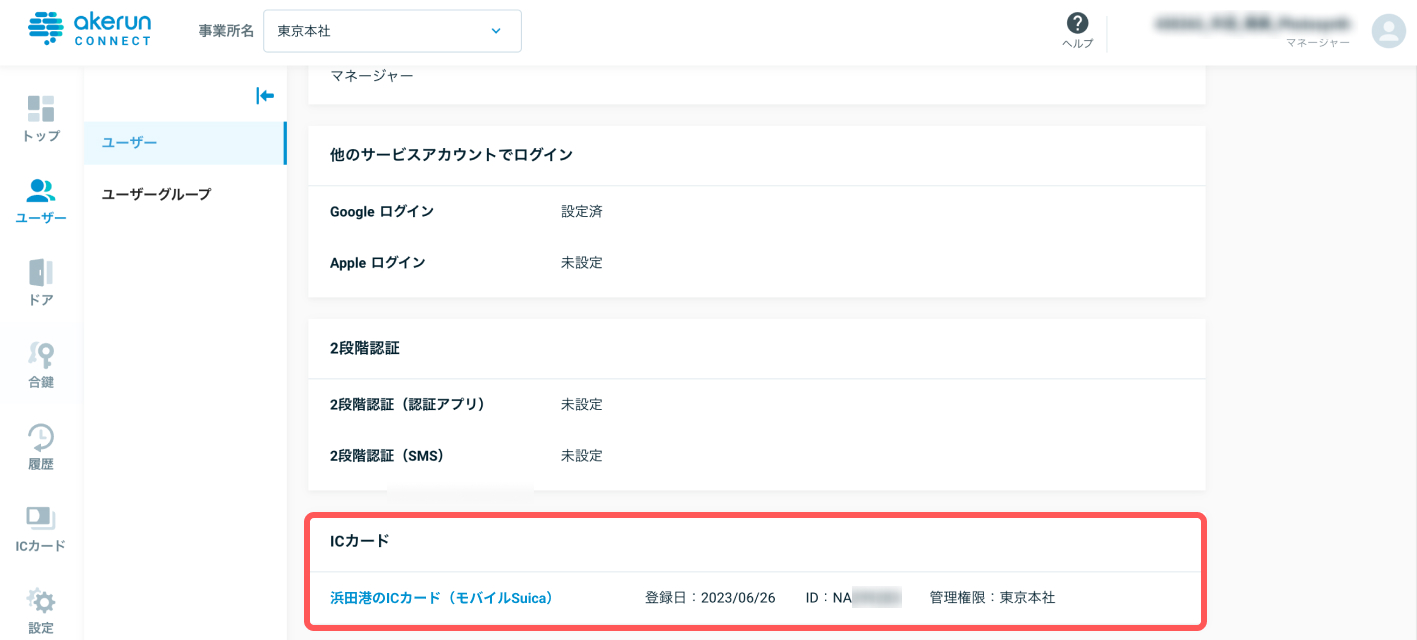Expand the 東京本社 office dropdown
The image size is (1417, 640).
pyautogui.click(x=392, y=31)
